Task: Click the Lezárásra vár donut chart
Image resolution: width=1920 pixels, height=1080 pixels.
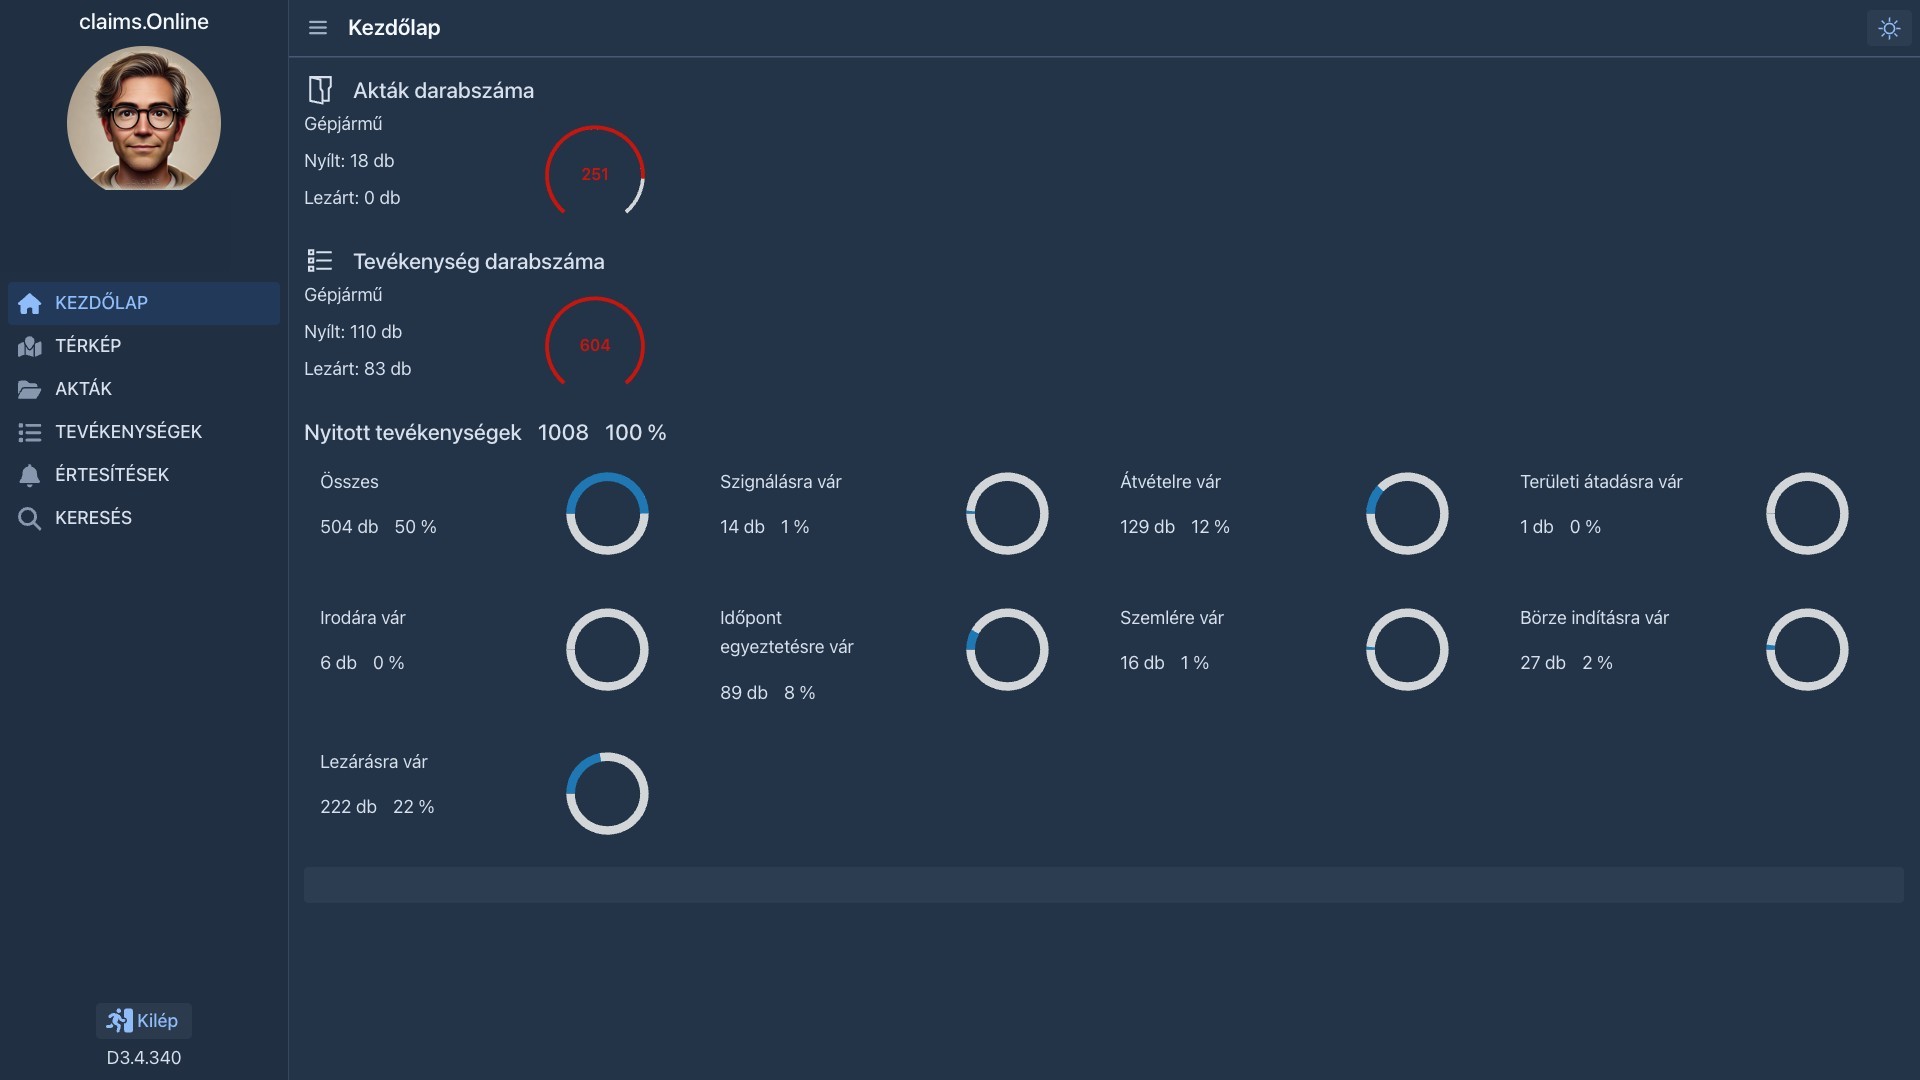Action: [607, 793]
